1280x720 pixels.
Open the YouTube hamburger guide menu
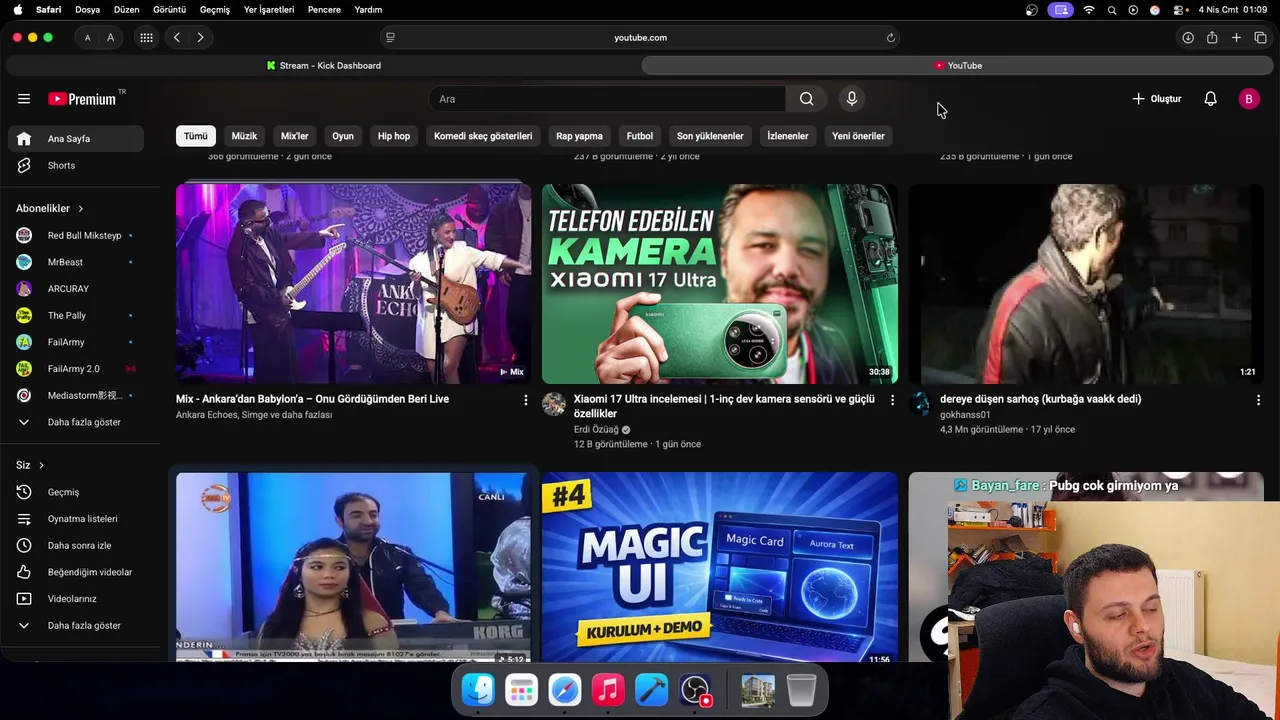24,99
